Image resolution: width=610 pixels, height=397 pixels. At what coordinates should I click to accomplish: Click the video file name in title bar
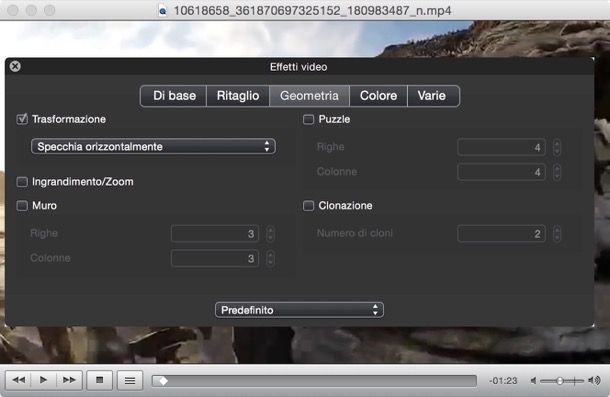coord(312,11)
